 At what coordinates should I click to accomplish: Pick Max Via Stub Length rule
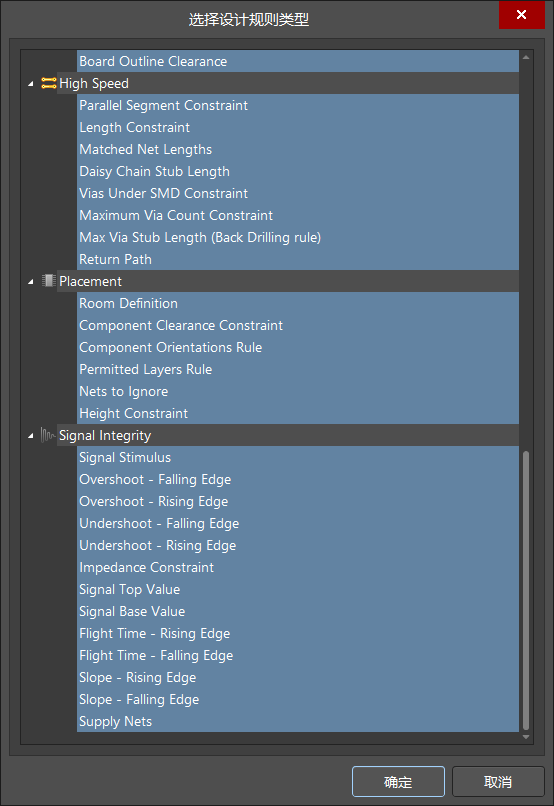tap(298, 237)
